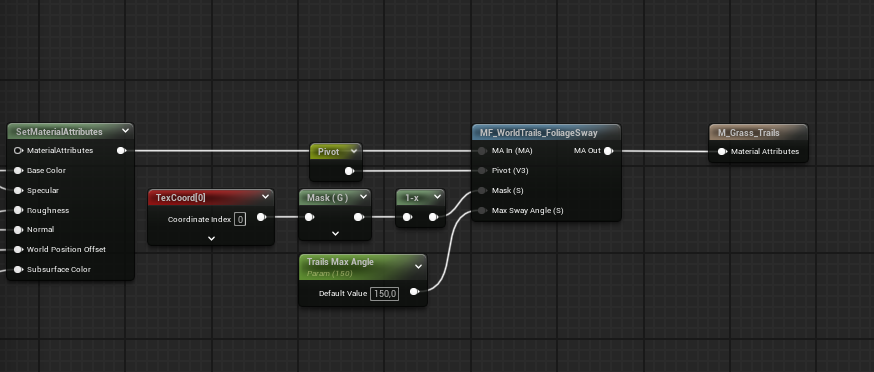The width and height of the screenshot is (874, 372).
Task: Select the Roughness input pin
Action: [x=18, y=210]
